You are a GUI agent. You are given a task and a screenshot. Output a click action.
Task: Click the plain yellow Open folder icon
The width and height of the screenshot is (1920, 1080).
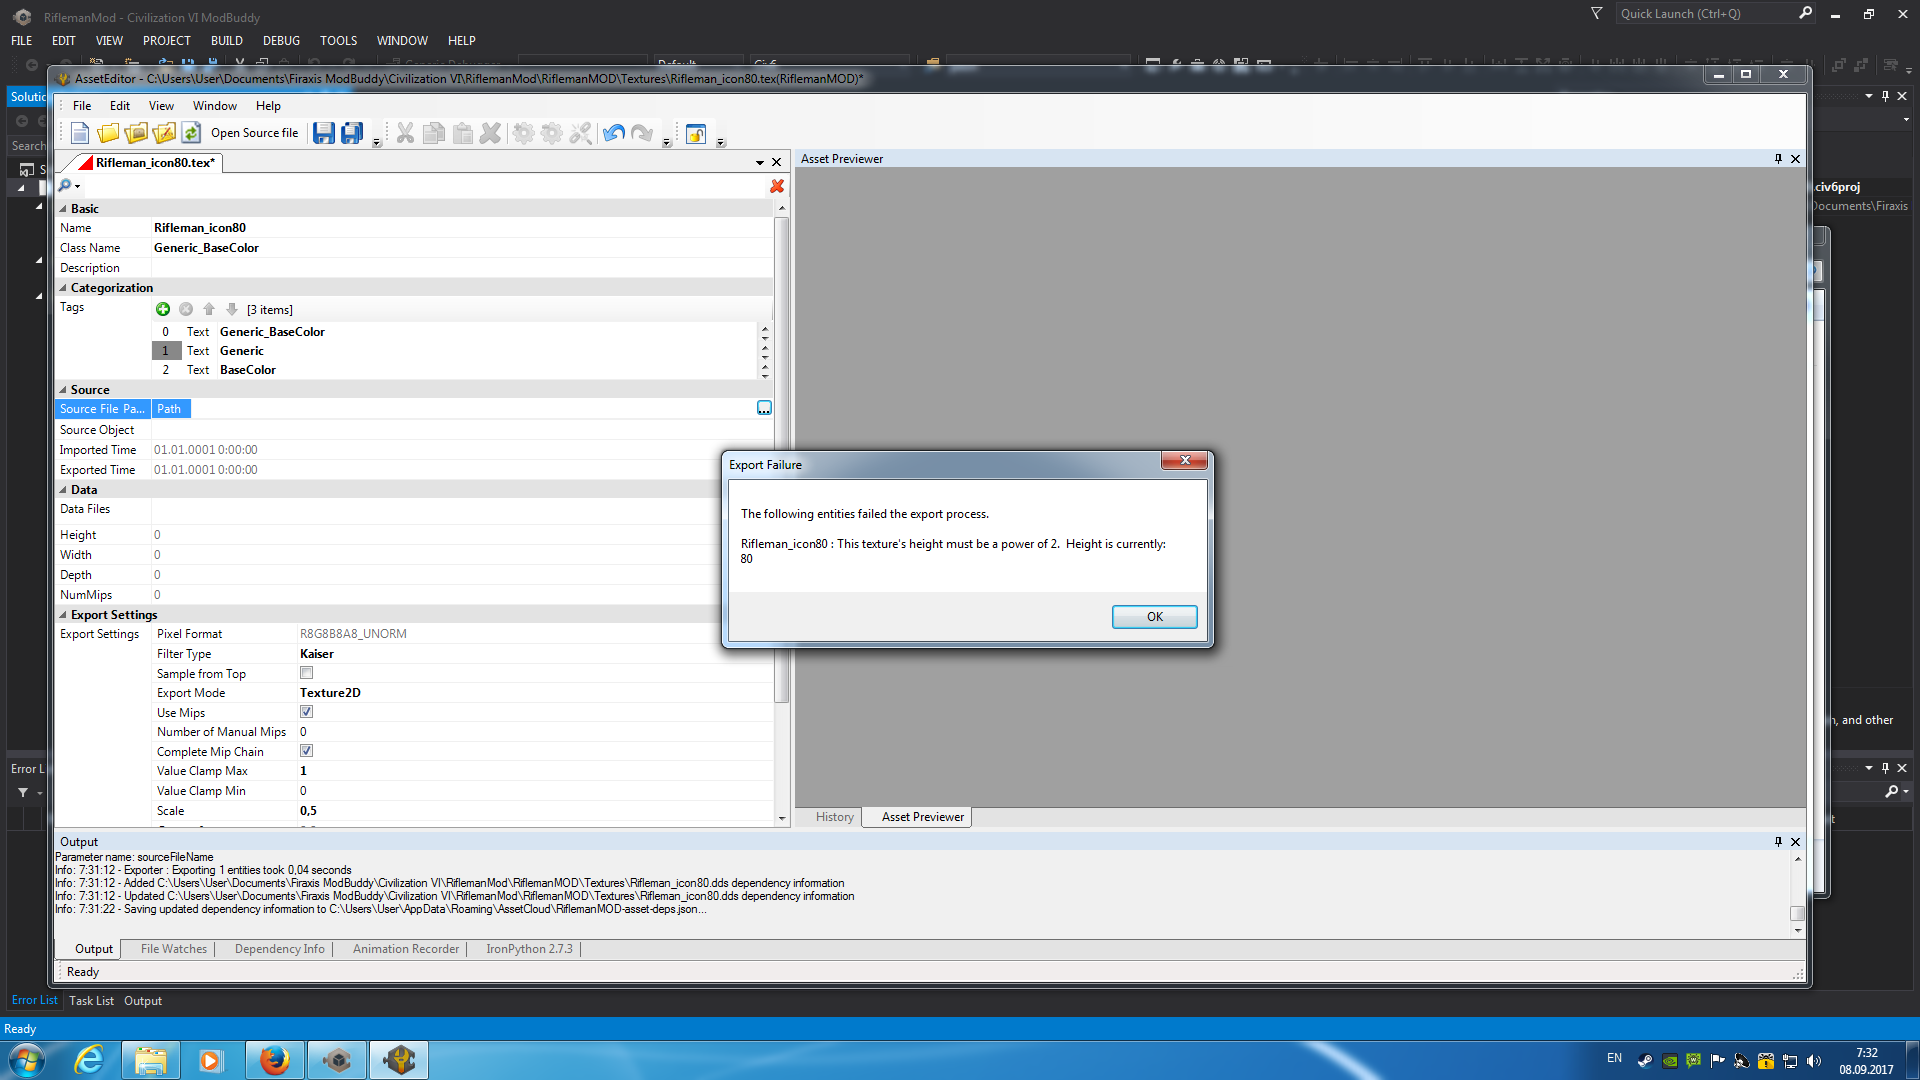pyautogui.click(x=108, y=133)
